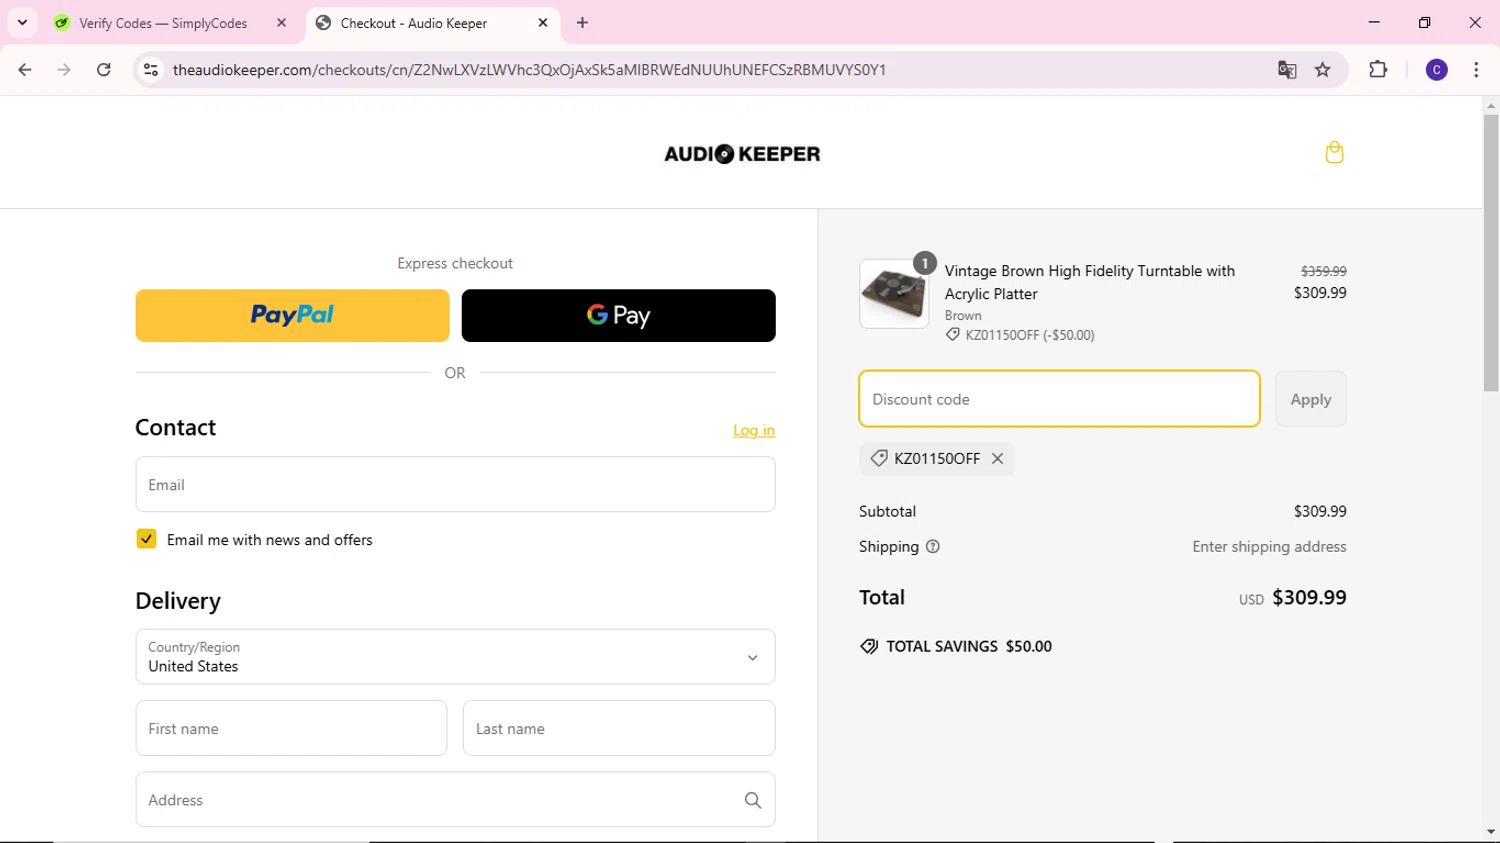1500x843 pixels.
Task: Click the turntable product thumbnail
Action: coord(894,294)
